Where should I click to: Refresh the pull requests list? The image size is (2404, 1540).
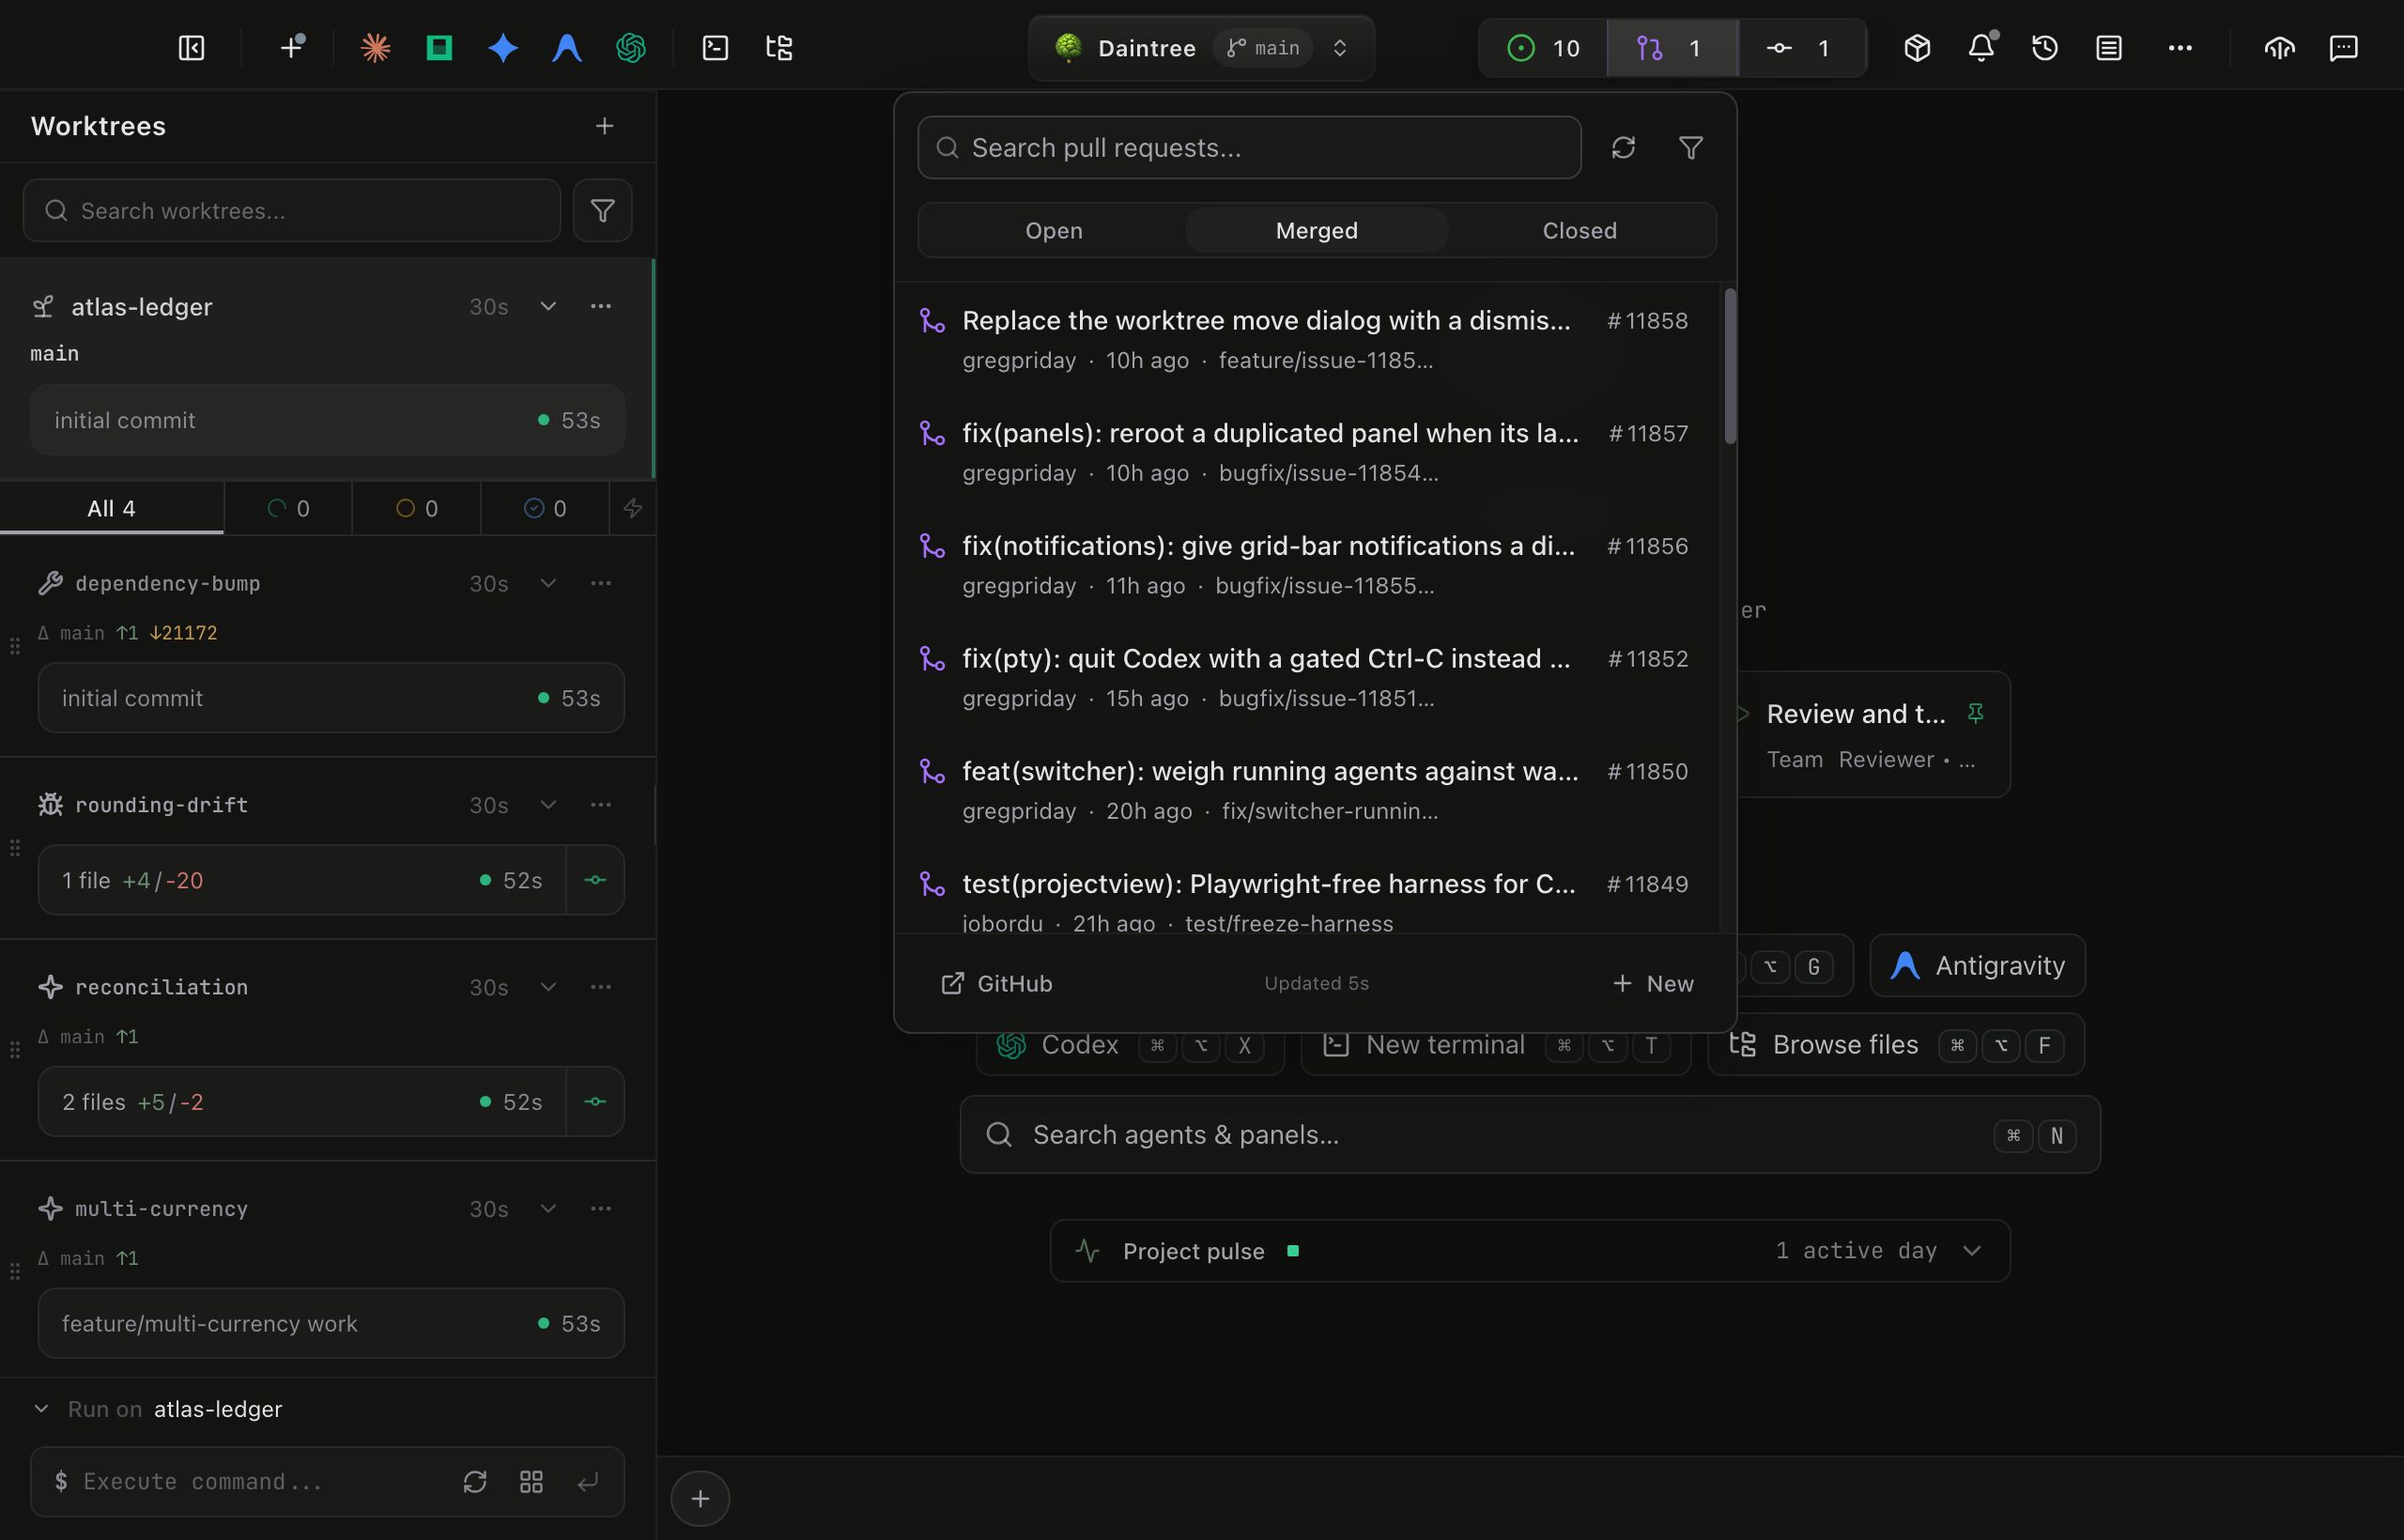click(x=1623, y=148)
